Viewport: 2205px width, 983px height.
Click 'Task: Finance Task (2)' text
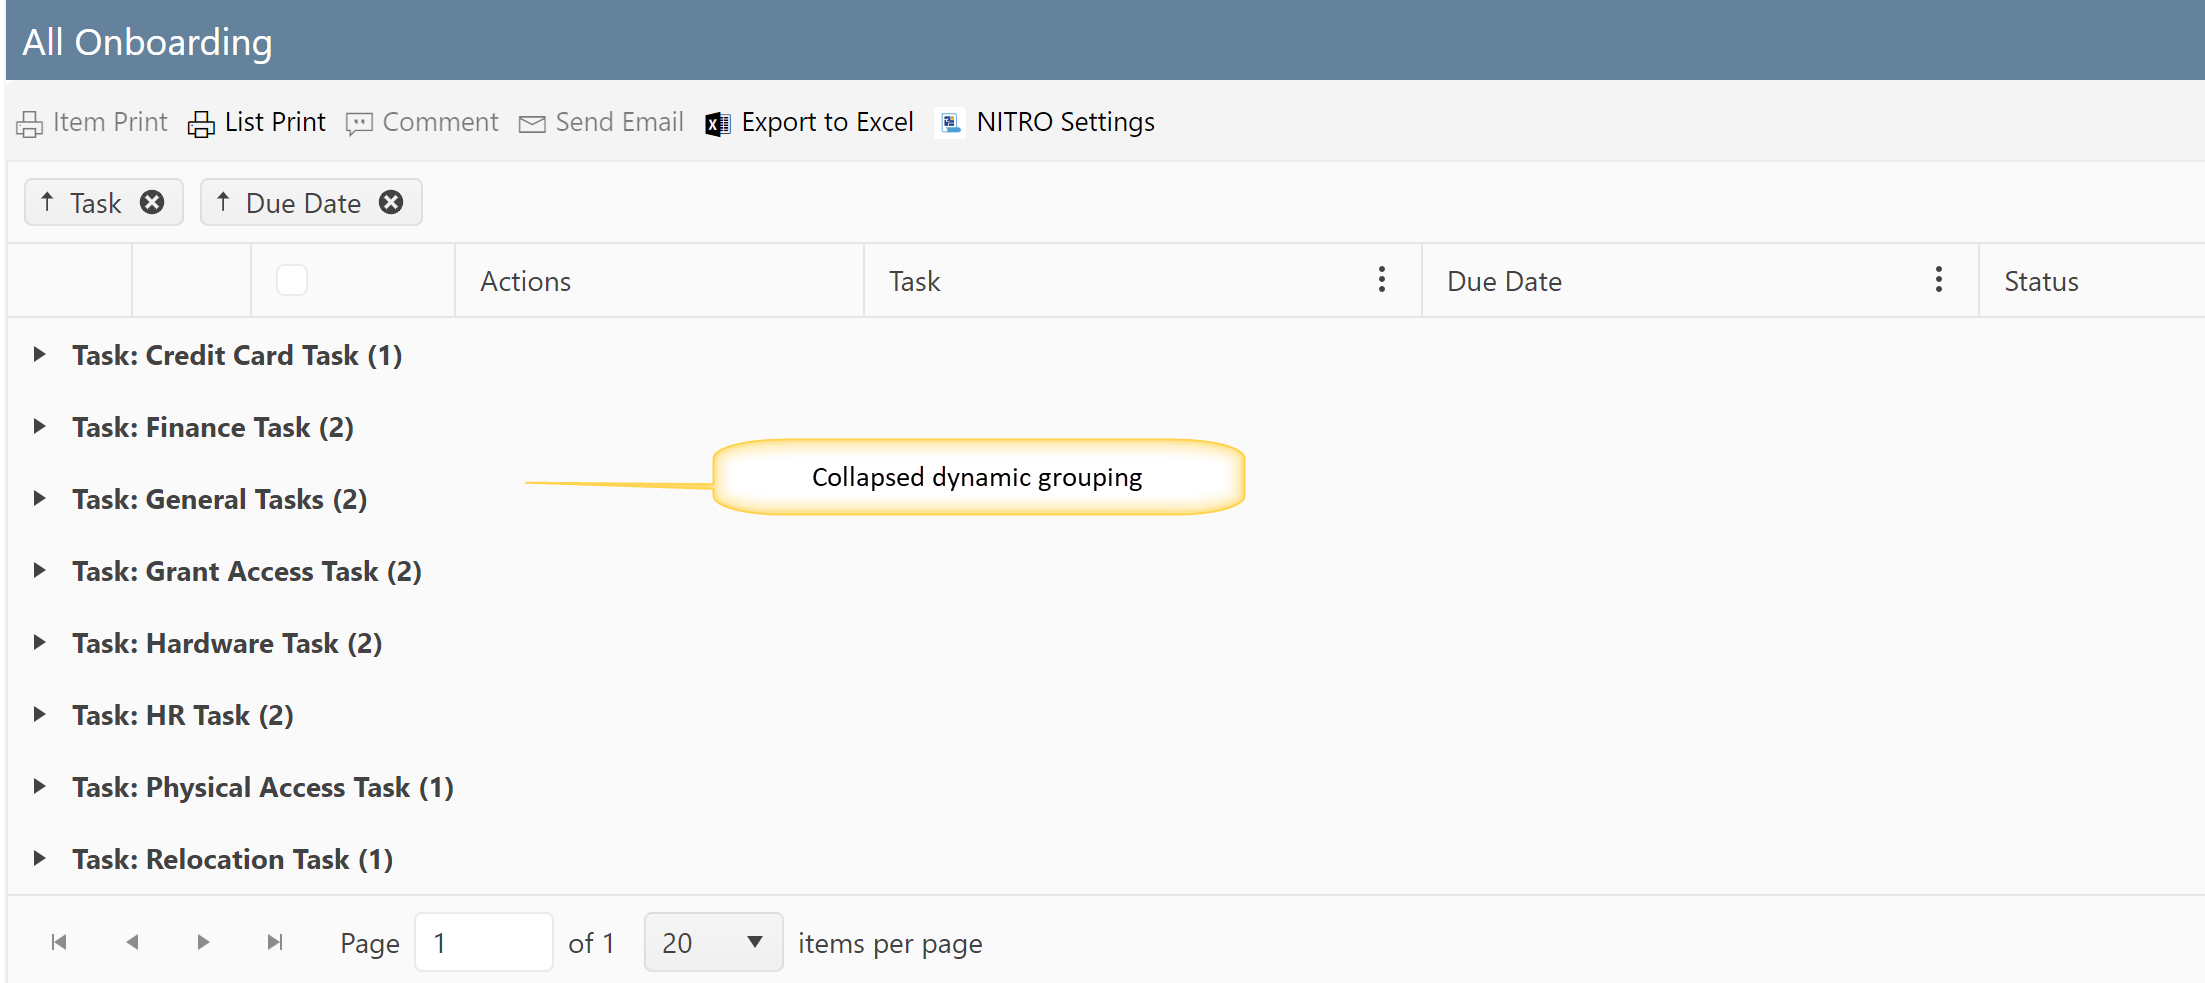click(213, 427)
